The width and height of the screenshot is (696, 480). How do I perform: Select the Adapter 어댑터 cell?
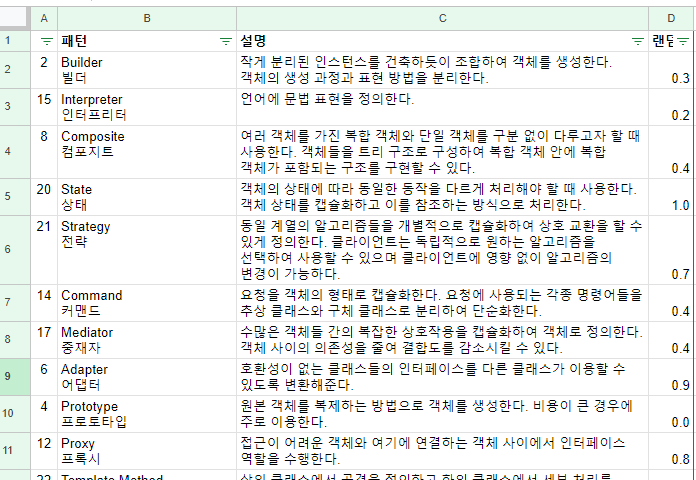pos(147,377)
